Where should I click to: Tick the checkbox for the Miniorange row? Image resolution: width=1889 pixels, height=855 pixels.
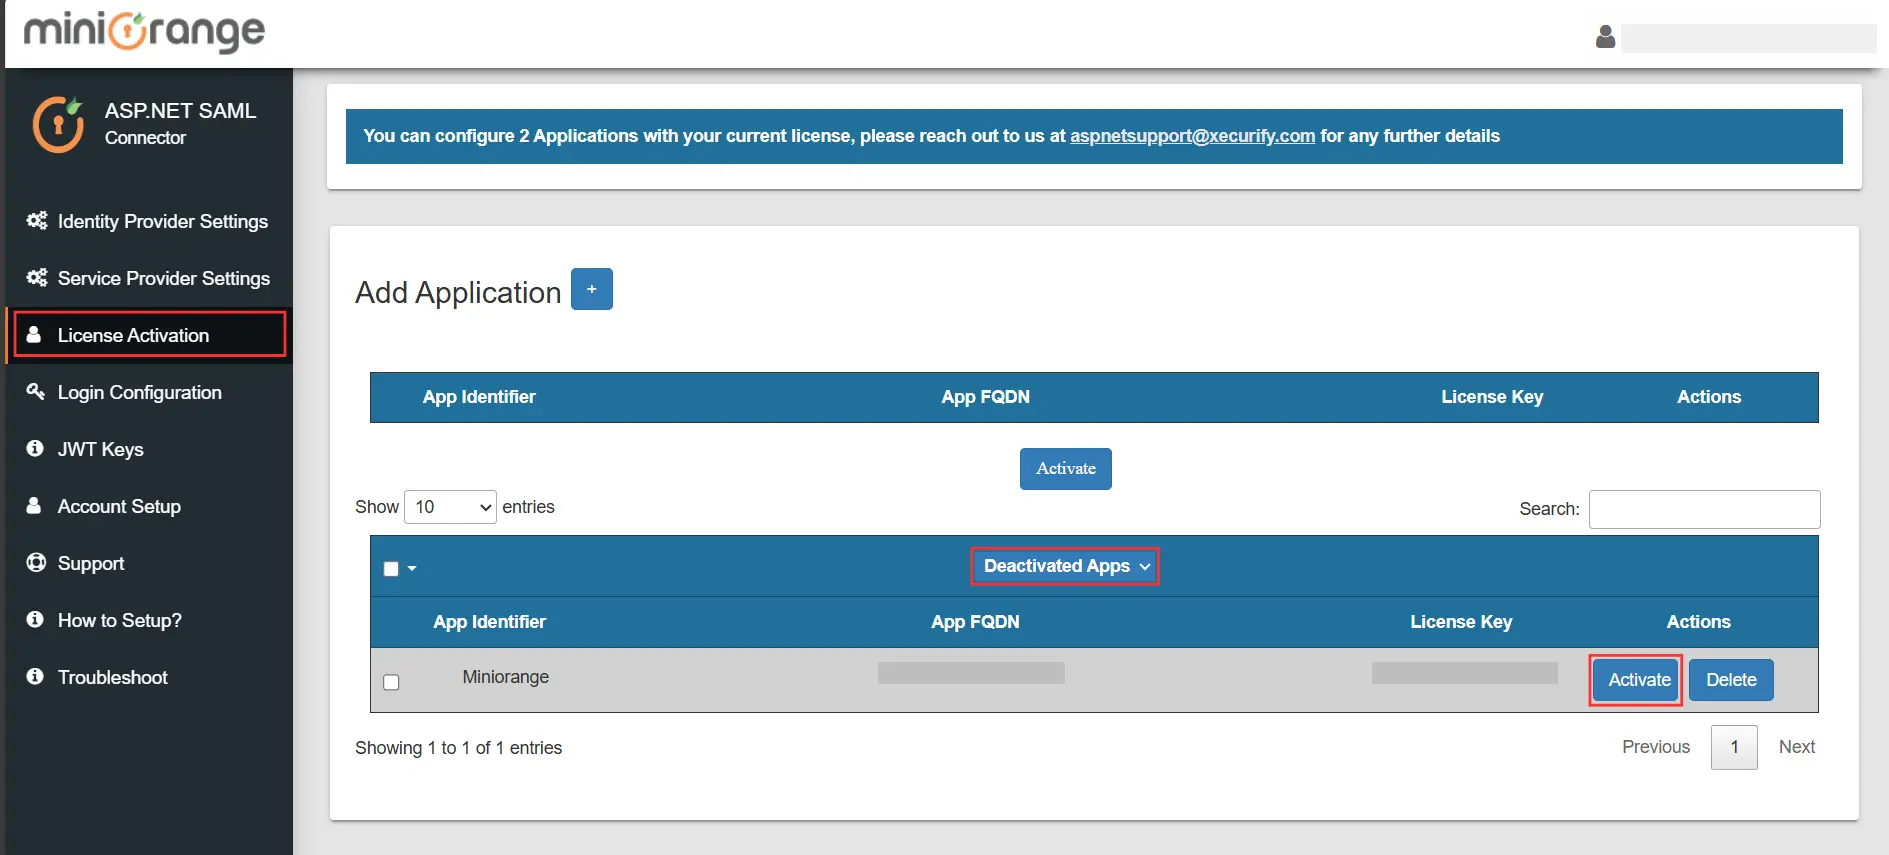(x=391, y=682)
